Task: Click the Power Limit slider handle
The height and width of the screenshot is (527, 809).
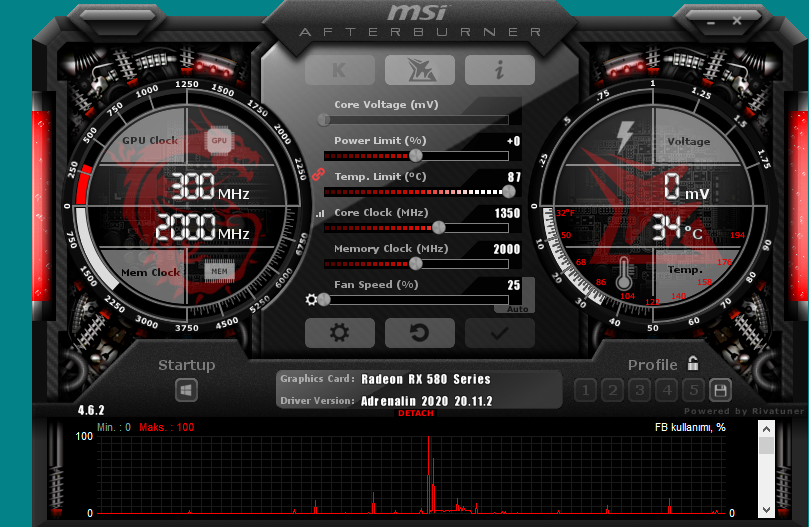Action: click(x=415, y=155)
